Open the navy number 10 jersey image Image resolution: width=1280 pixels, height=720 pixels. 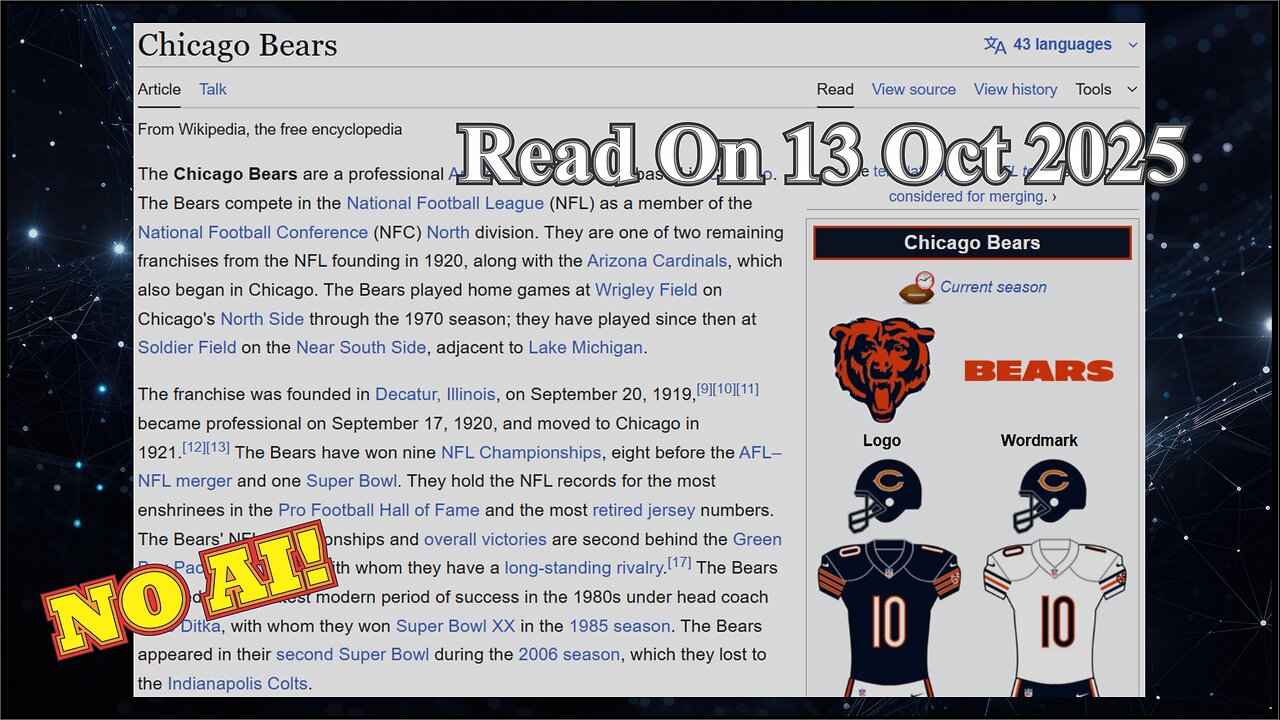(889, 618)
